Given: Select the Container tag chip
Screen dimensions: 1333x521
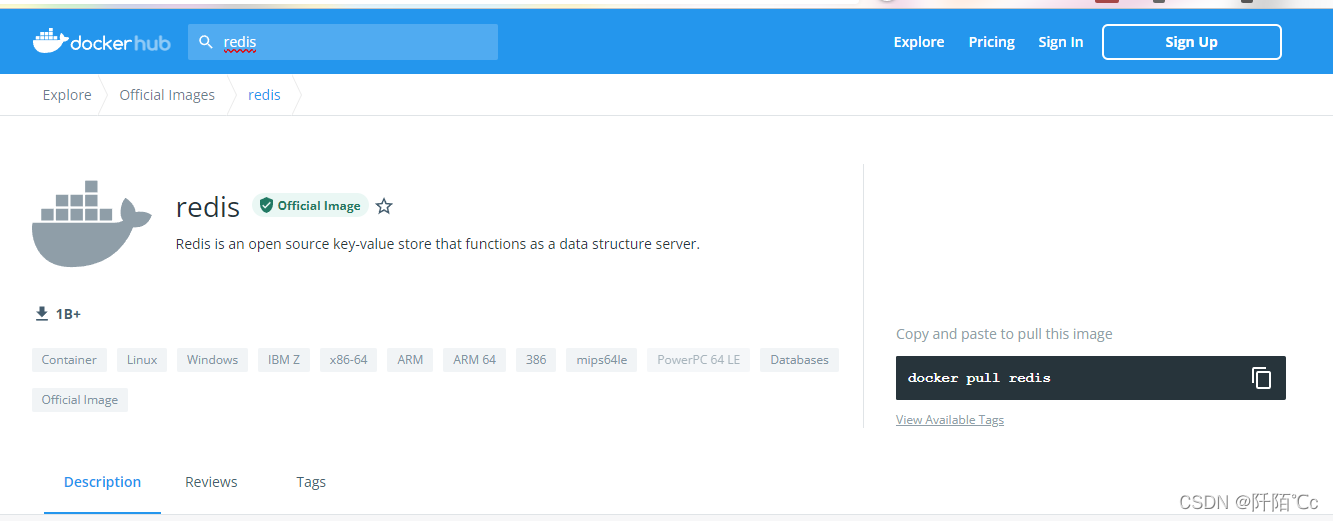Looking at the screenshot, I should click(x=69, y=360).
